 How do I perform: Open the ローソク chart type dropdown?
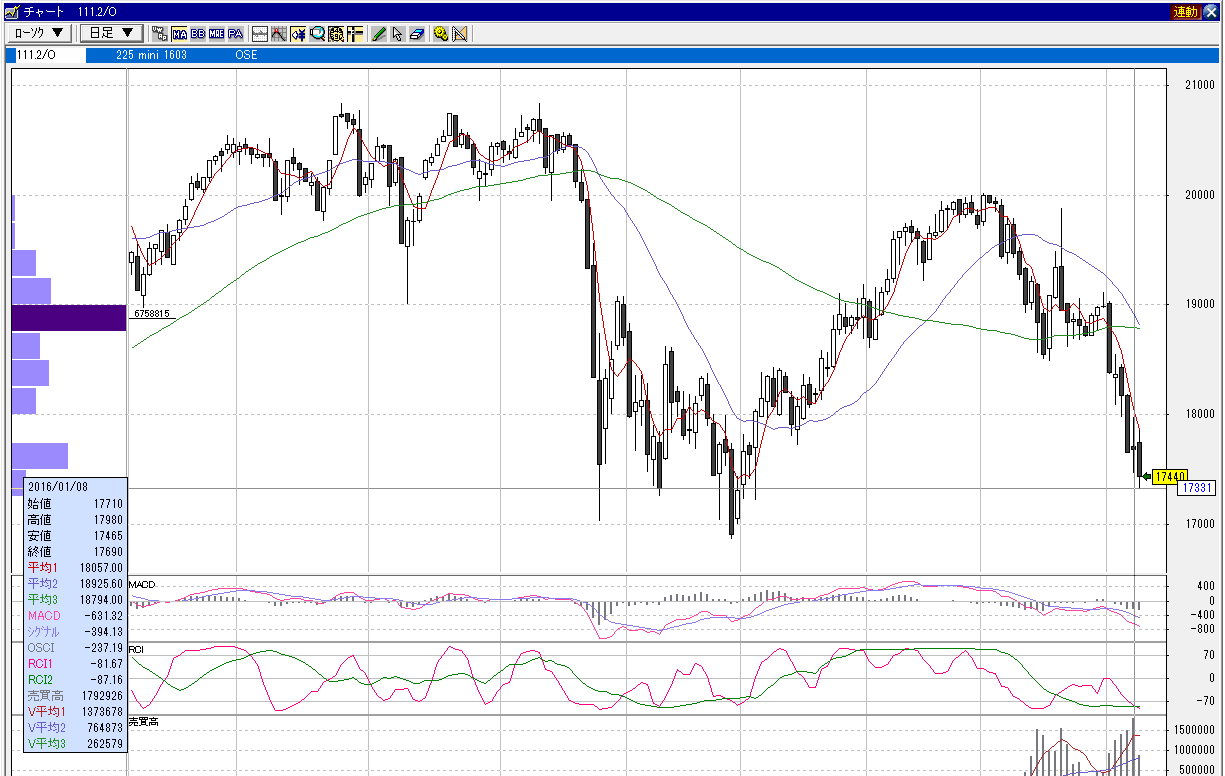[x=40, y=33]
